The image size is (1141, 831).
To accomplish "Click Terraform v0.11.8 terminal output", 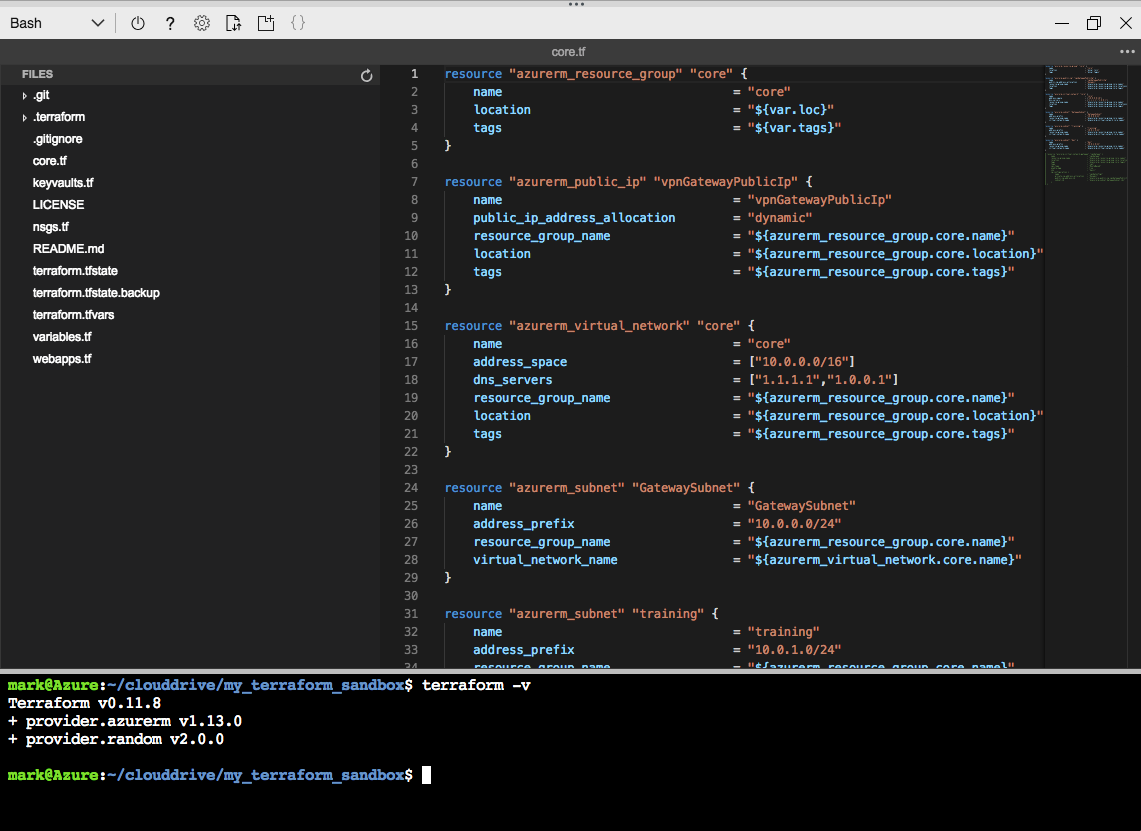I will (84, 704).
